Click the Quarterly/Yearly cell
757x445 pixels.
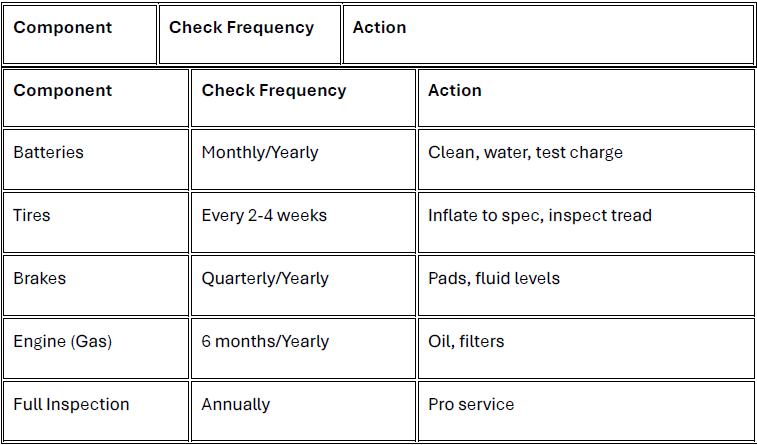tap(303, 285)
